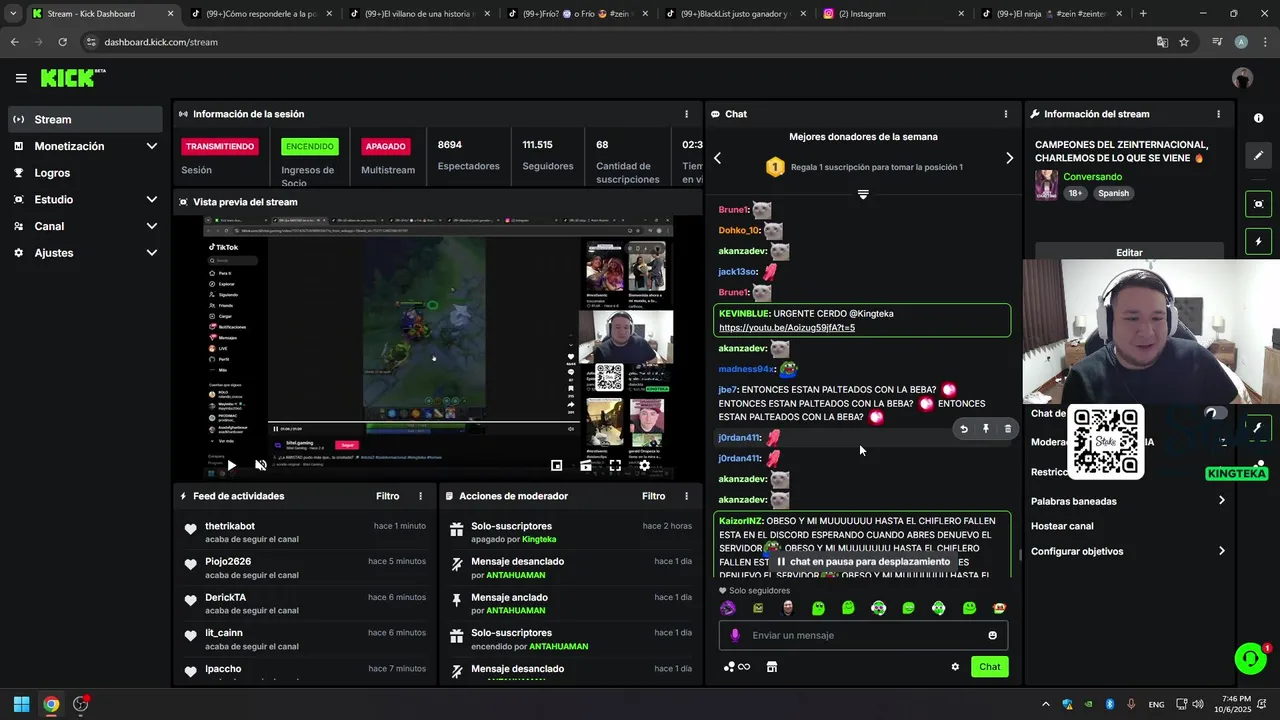Viewport: 1280px width, 720px height.
Task: Select the streamer face emote in quick row
Action: (x=788, y=608)
